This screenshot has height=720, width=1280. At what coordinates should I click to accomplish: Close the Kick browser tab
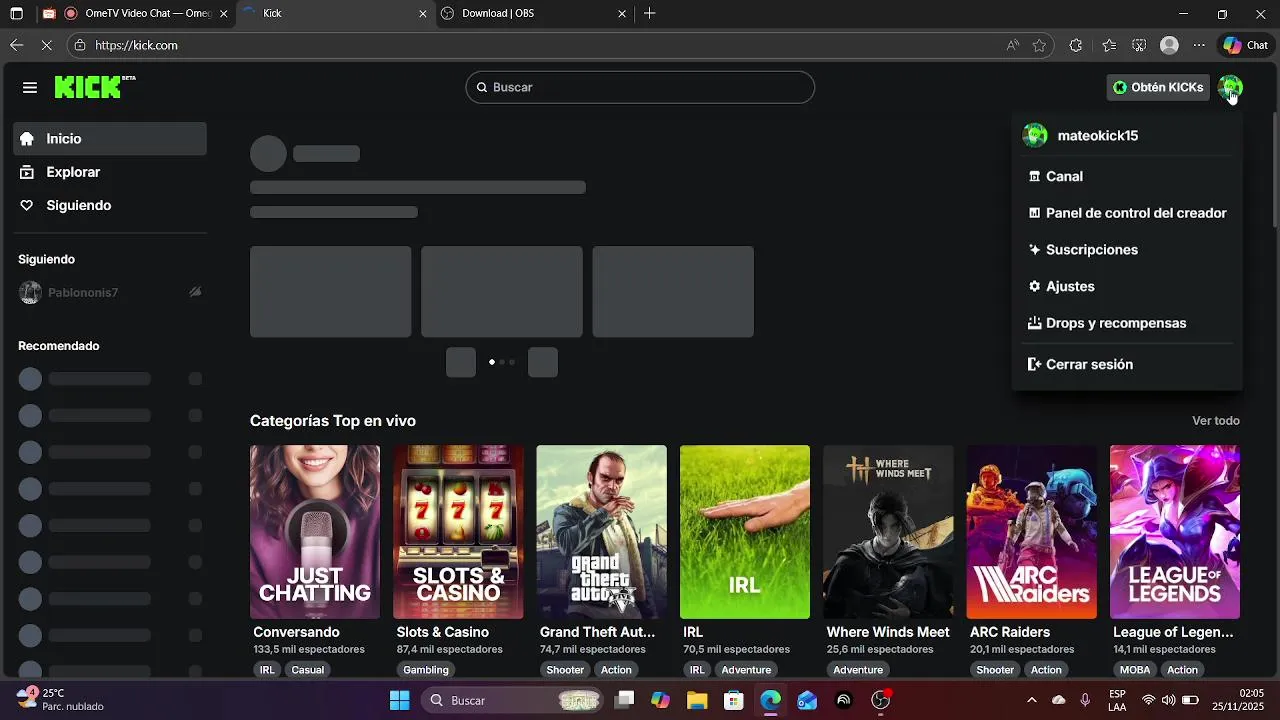click(x=422, y=14)
